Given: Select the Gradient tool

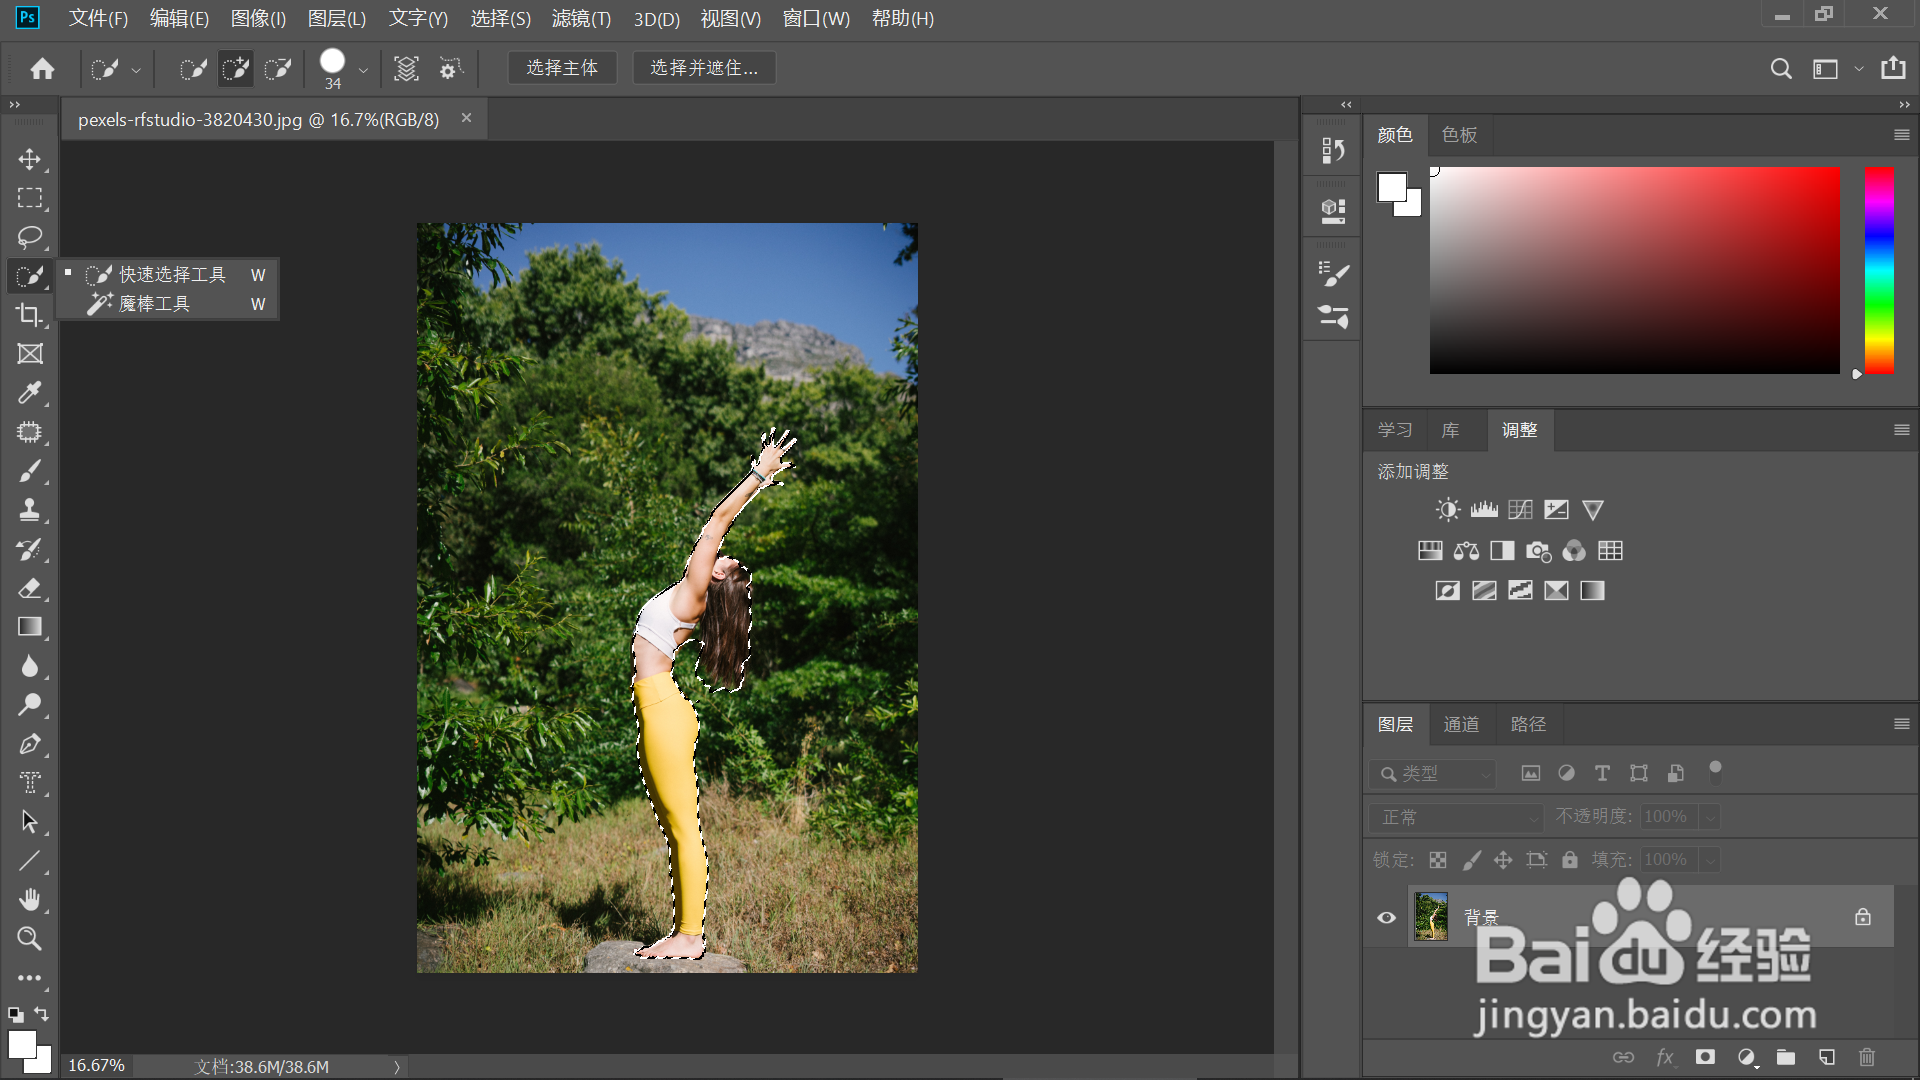Looking at the screenshot, I should [30, 627].
